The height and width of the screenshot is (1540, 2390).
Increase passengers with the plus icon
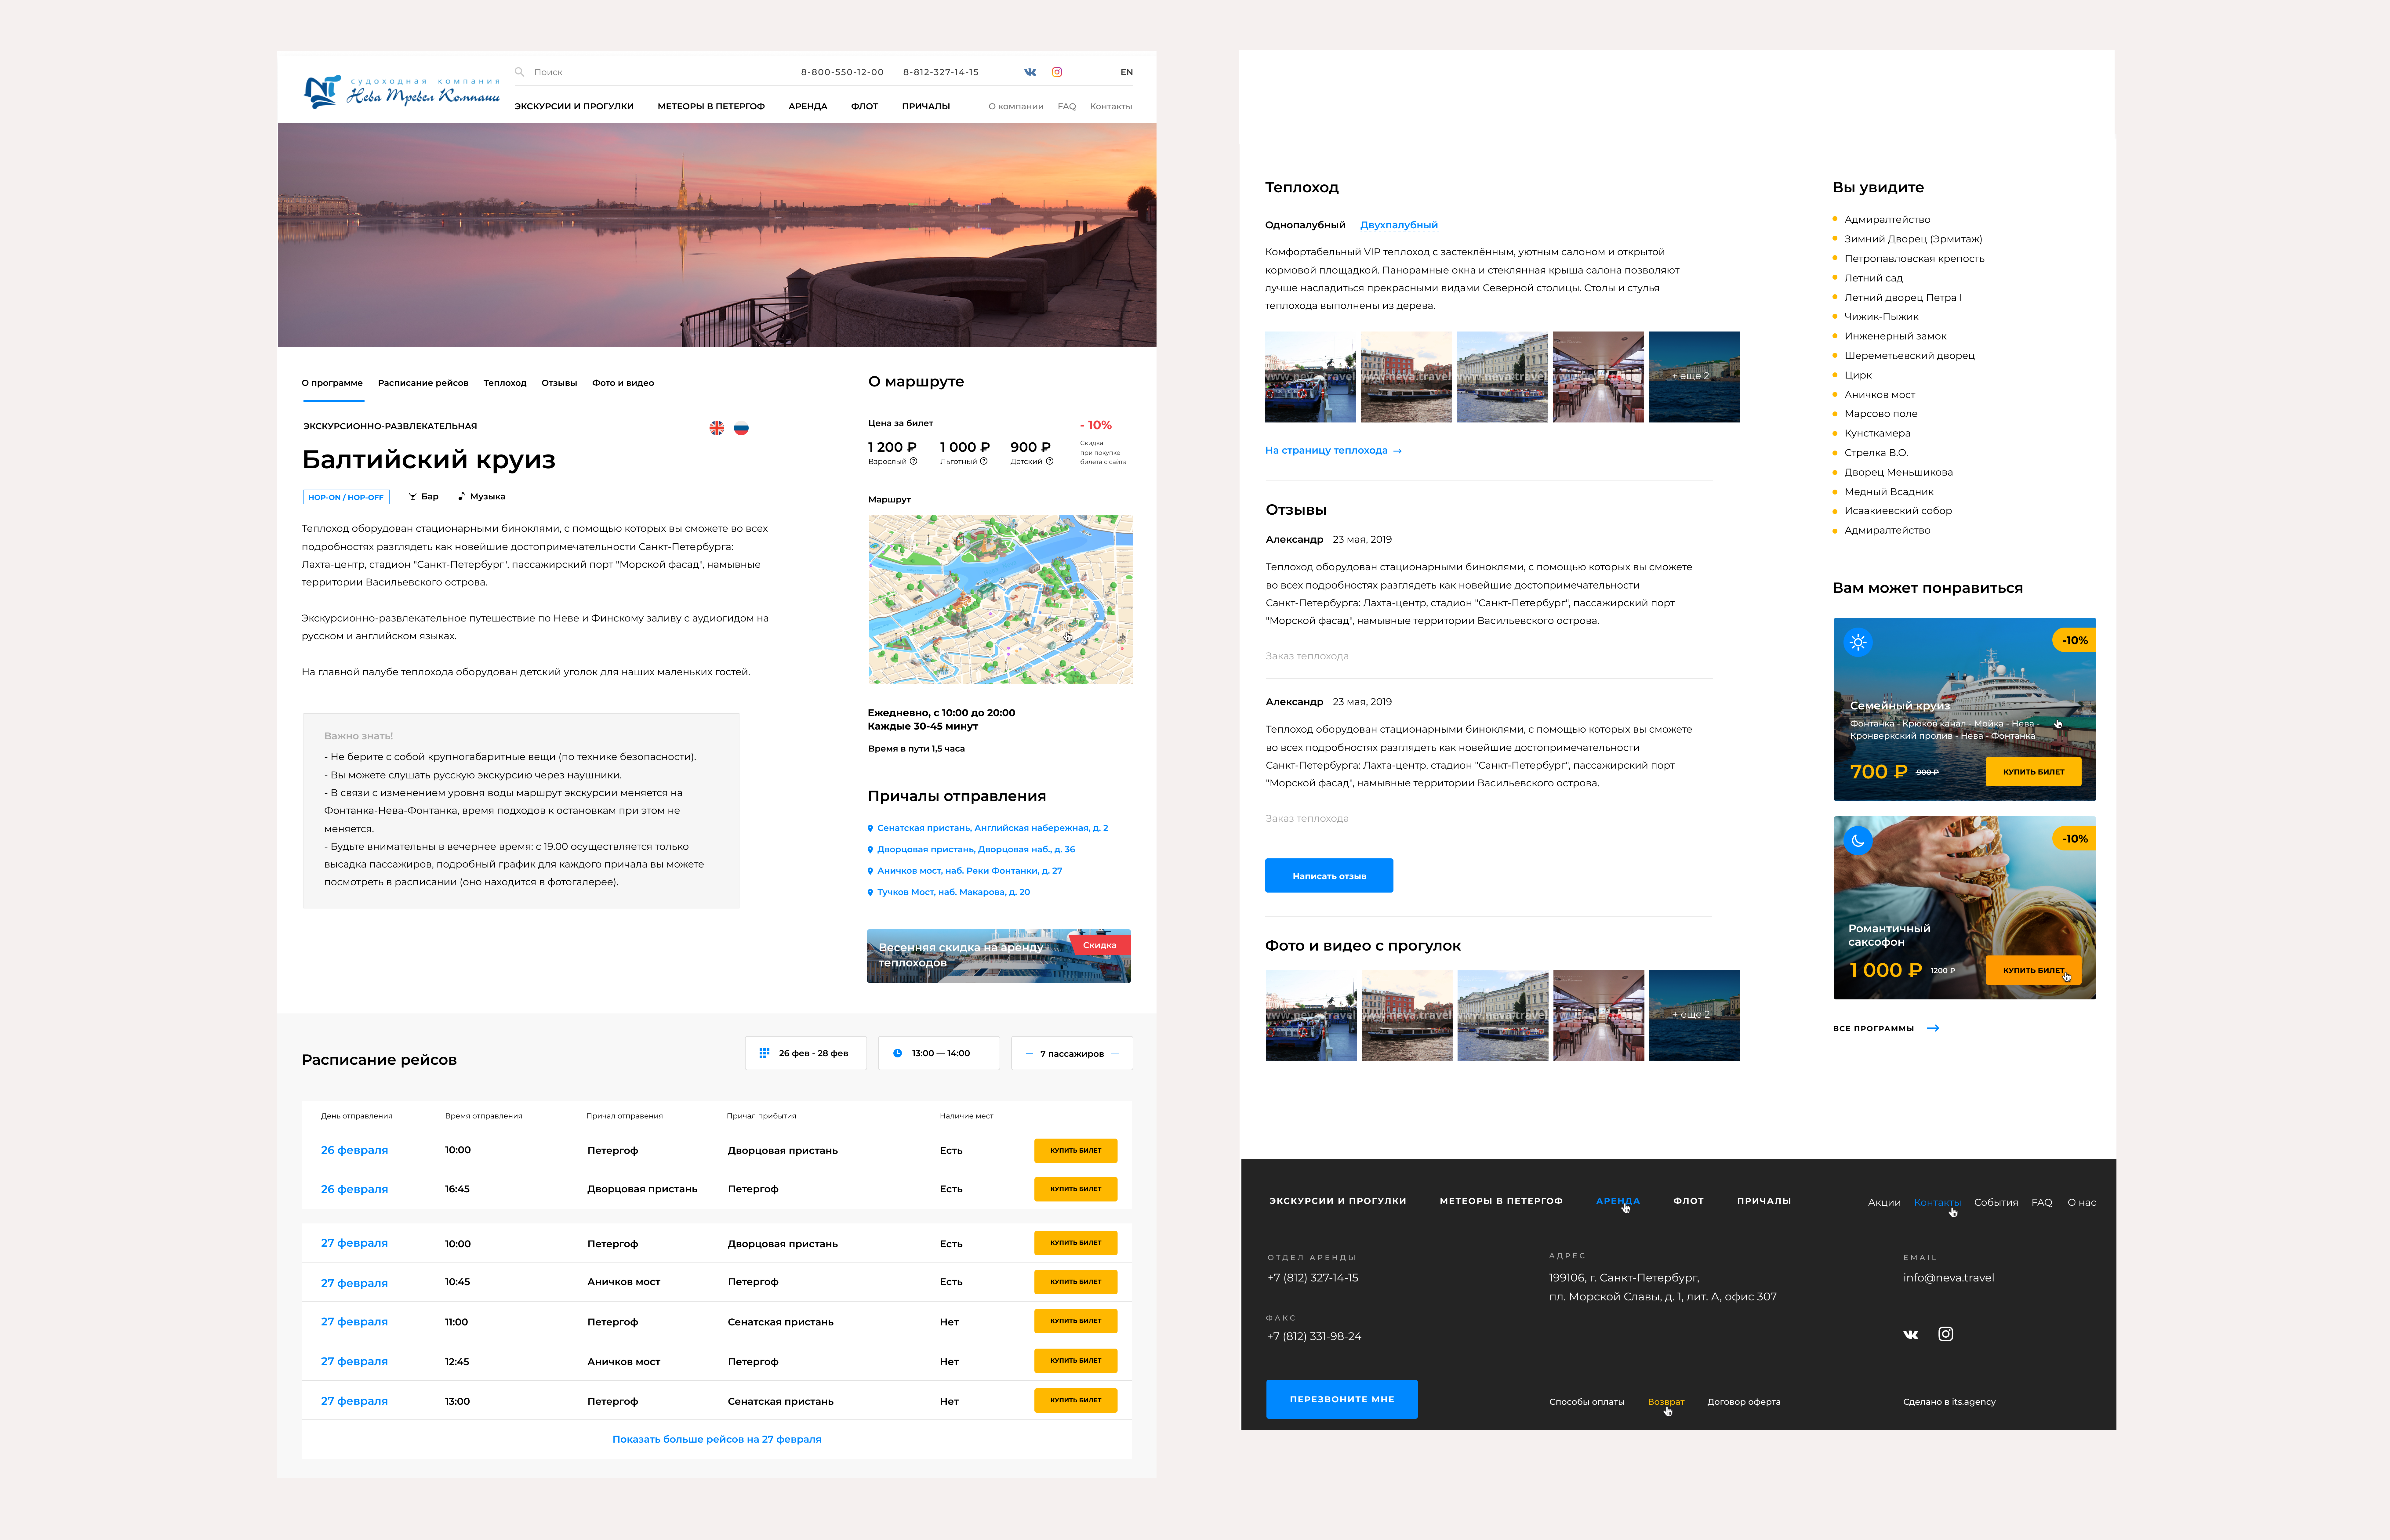(1115, 1053)
